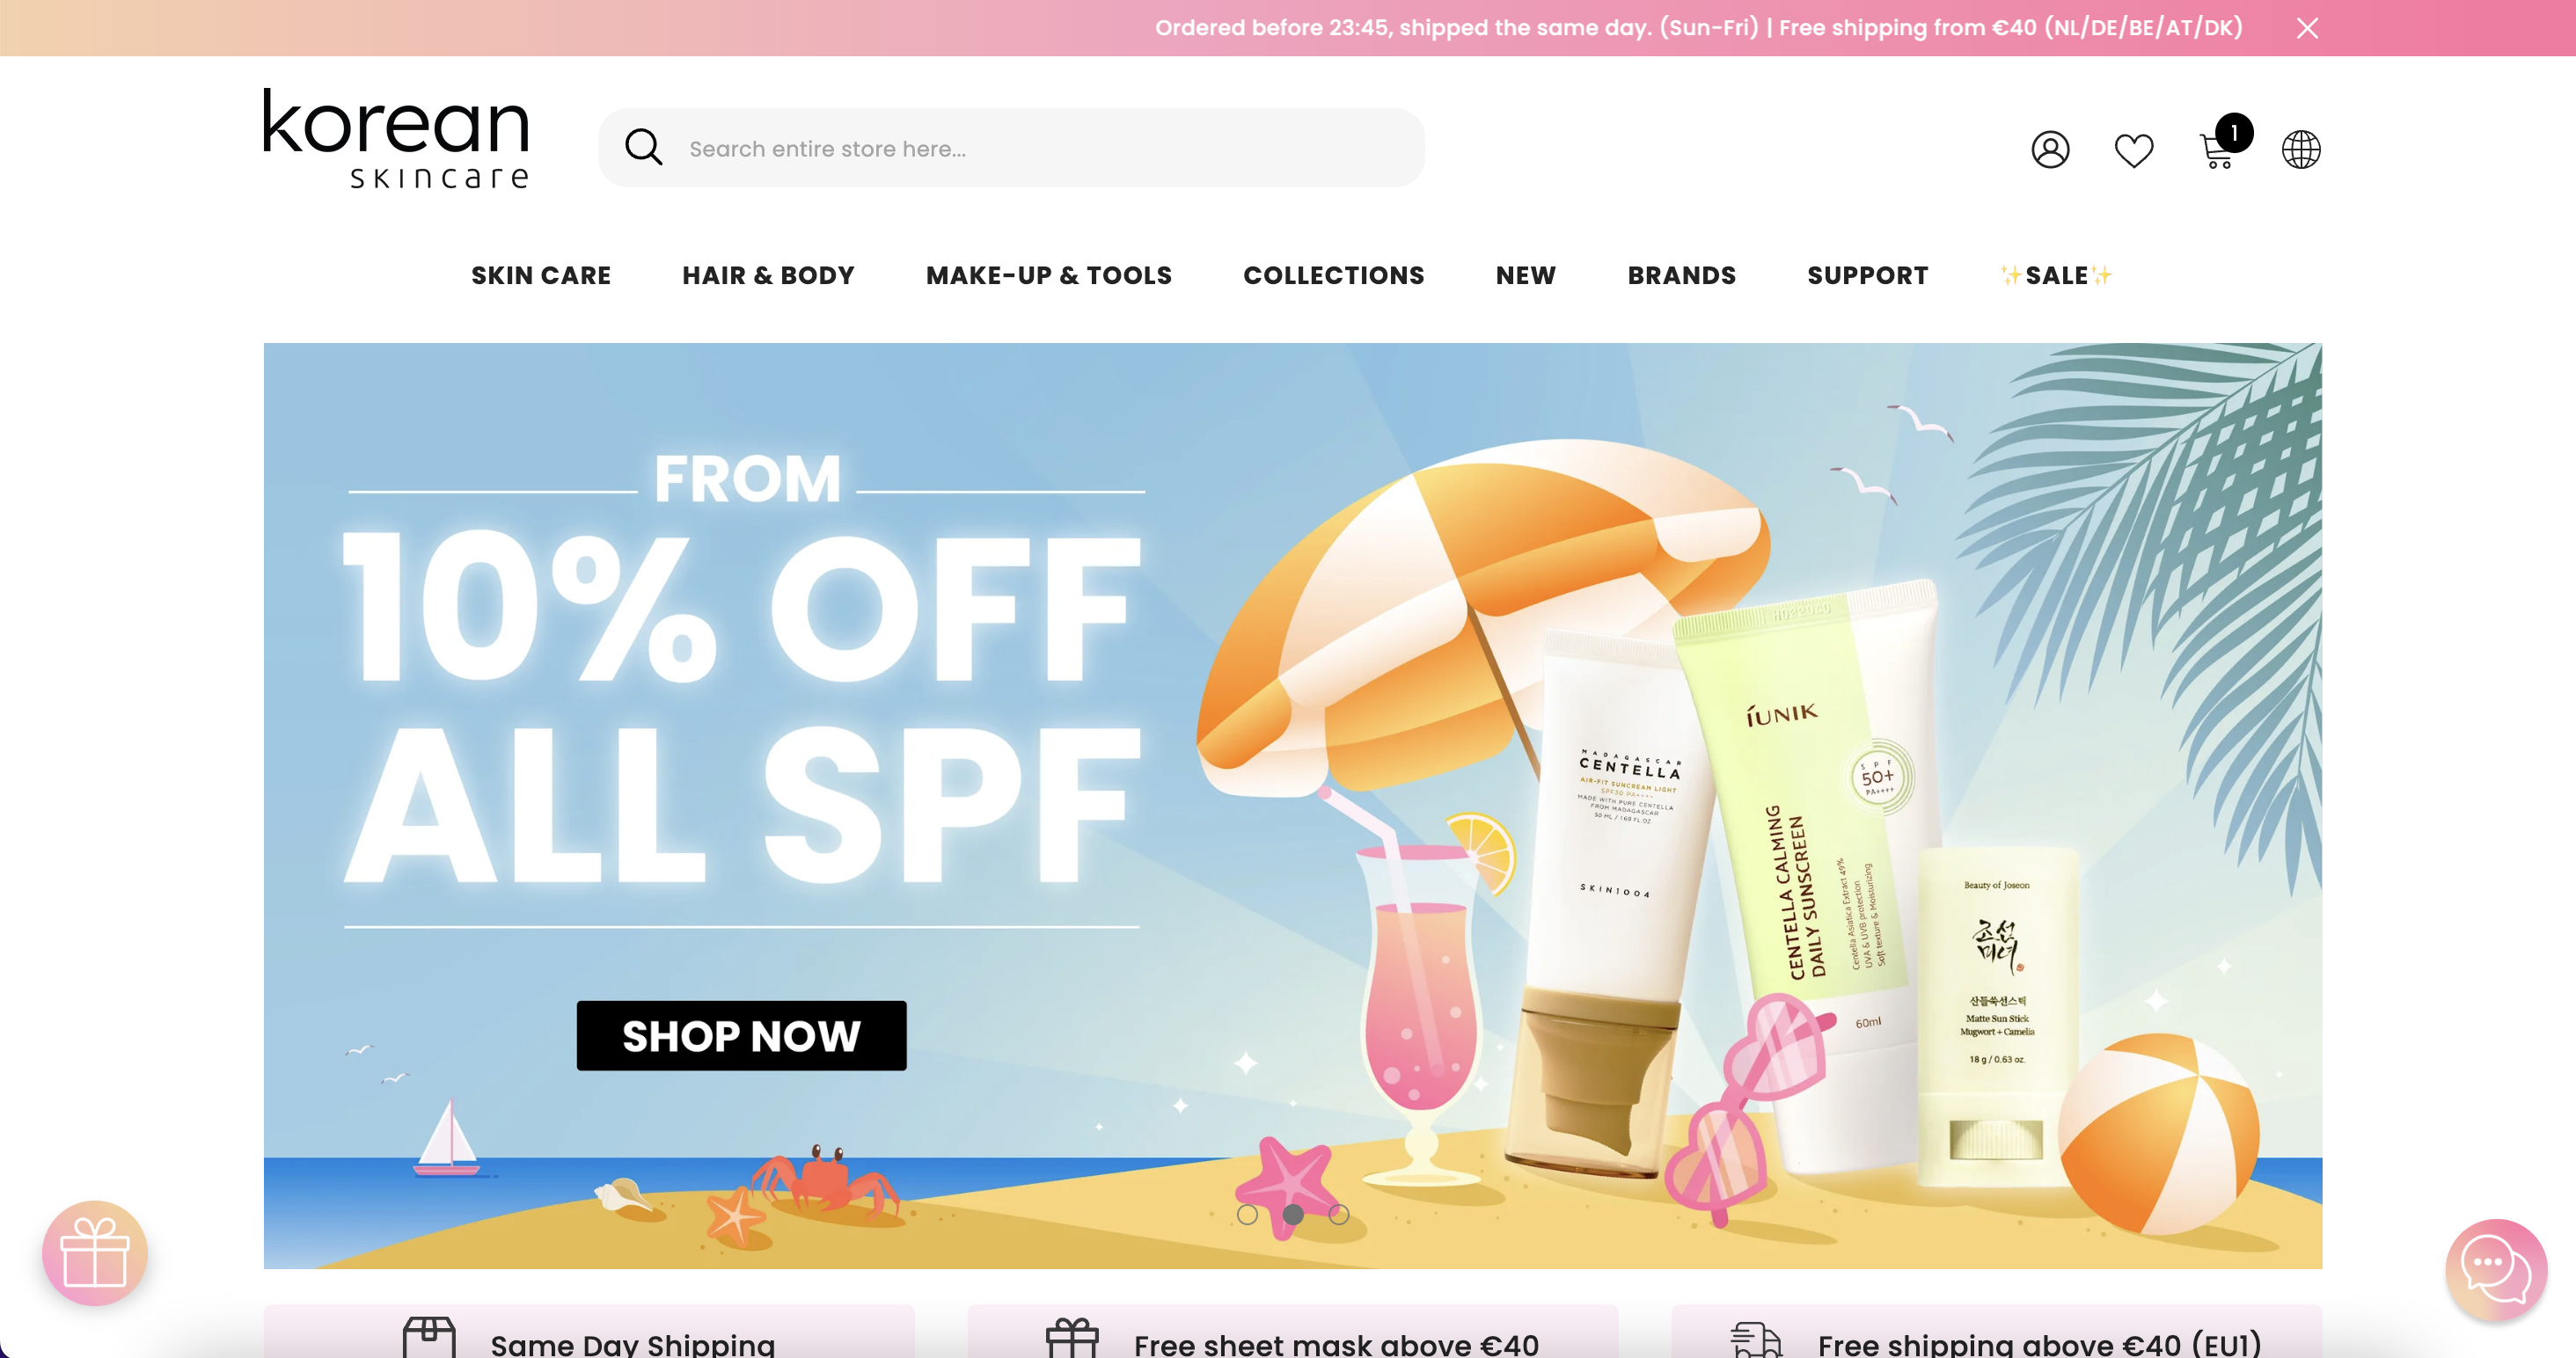Click the Korean Skincare logo
This screenshot has height=1358, width=2576.
click(x=396, y=138)
